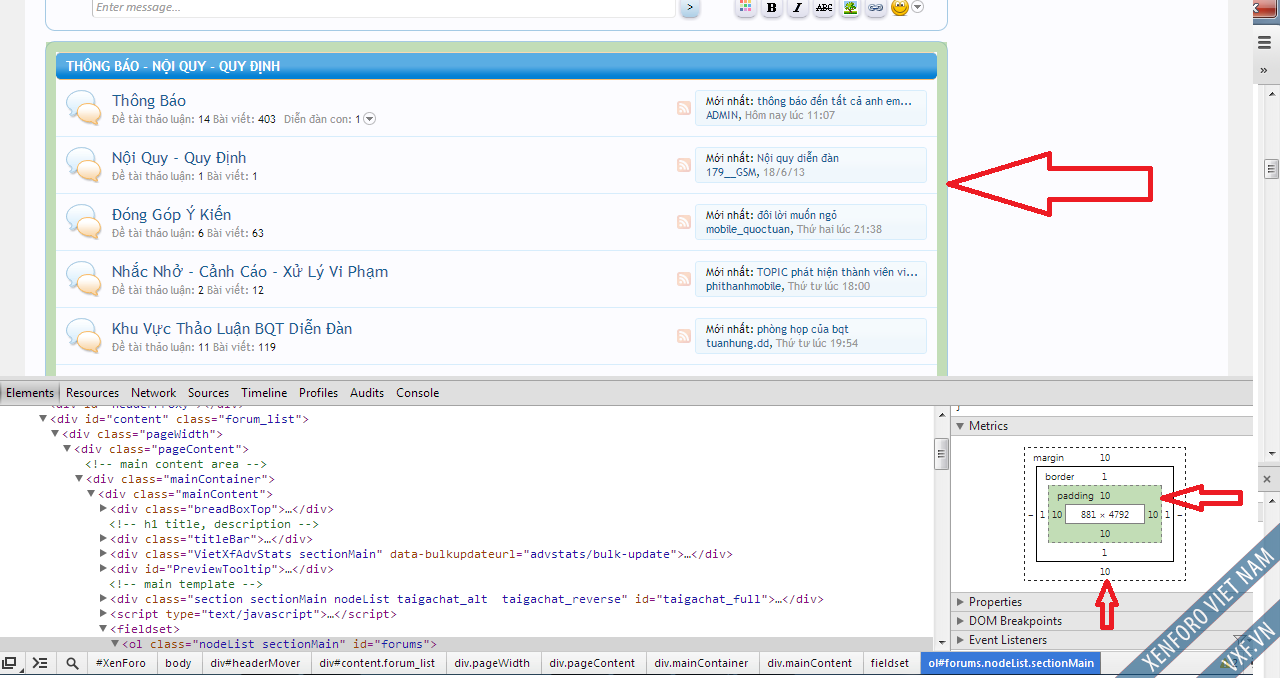Open the Network tab in DevTools

coord(153,393)
